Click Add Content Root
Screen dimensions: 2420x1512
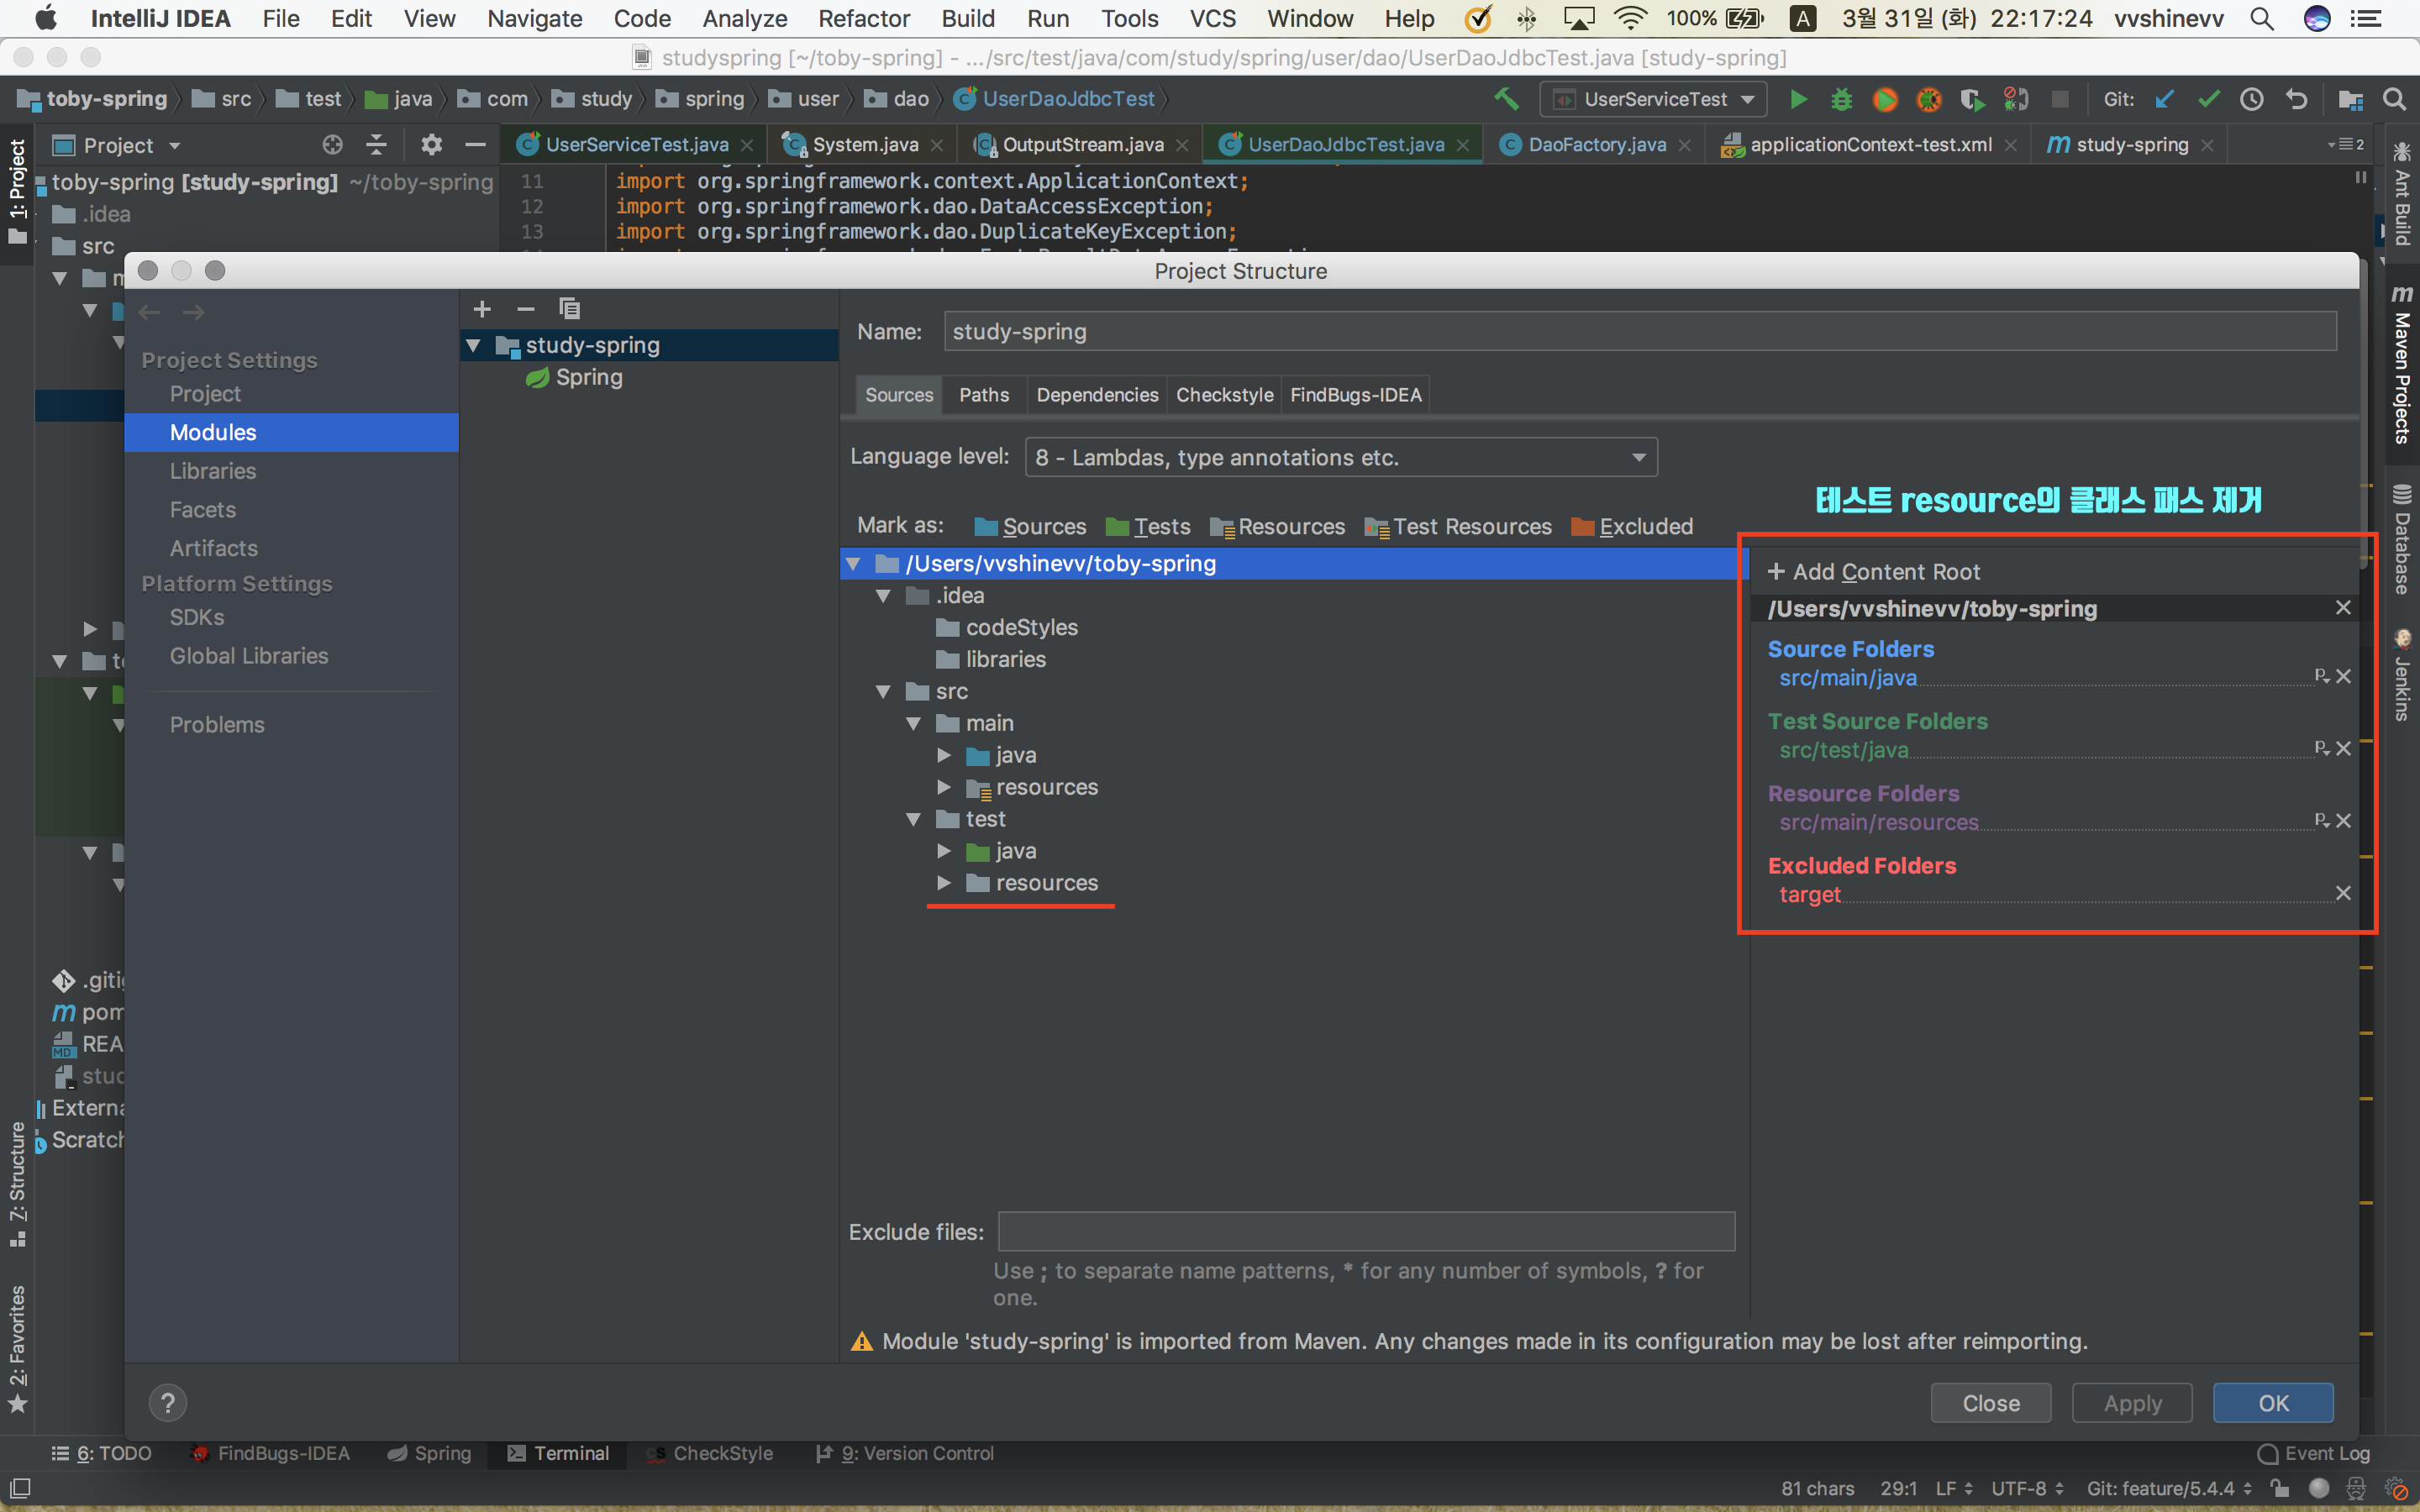point(1874,572)
